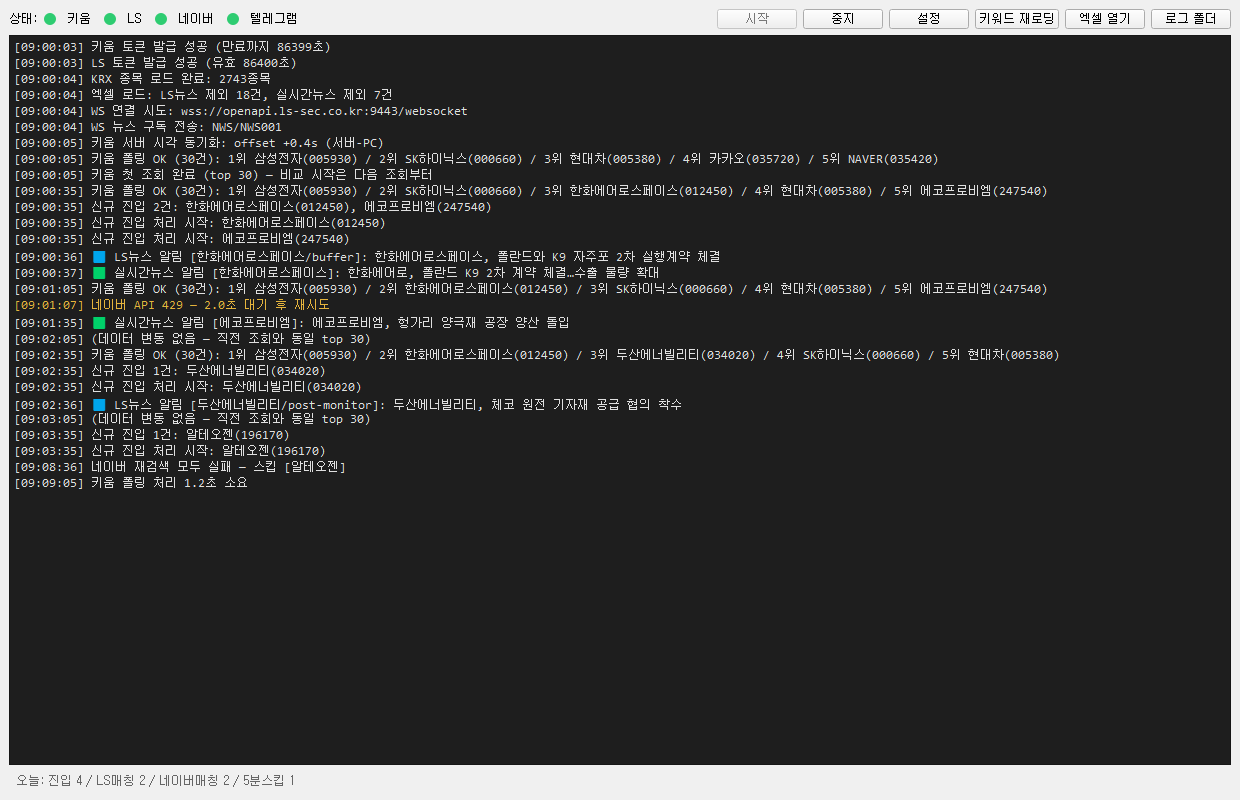
Task: Click the 신규 진입 처리 시작 한화에어로스페이스 line
Action: [x=200, y=223]
